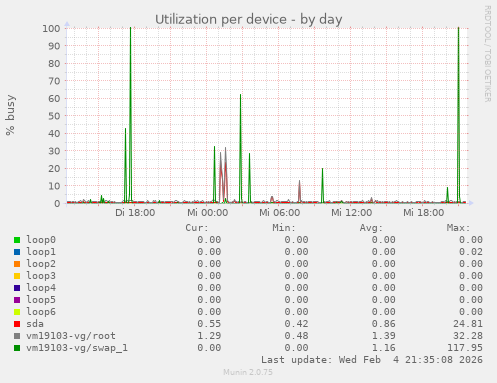Screen dimensions: 497x383
Task: Select the 'vm19103-vg/swap_1' legend label
Action: (x=77, y=348)
